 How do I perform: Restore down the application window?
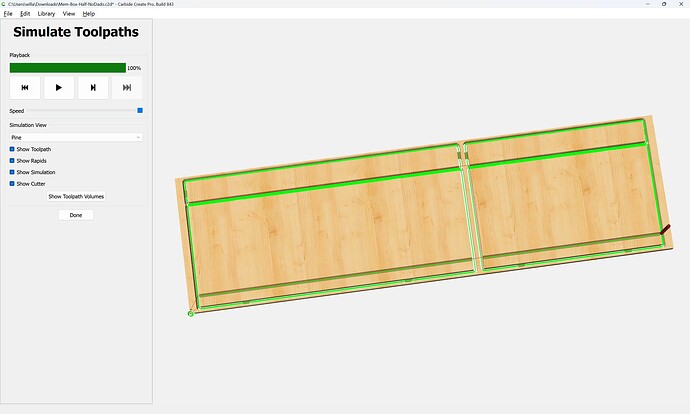pyautogui.click(x=664, y=4)
